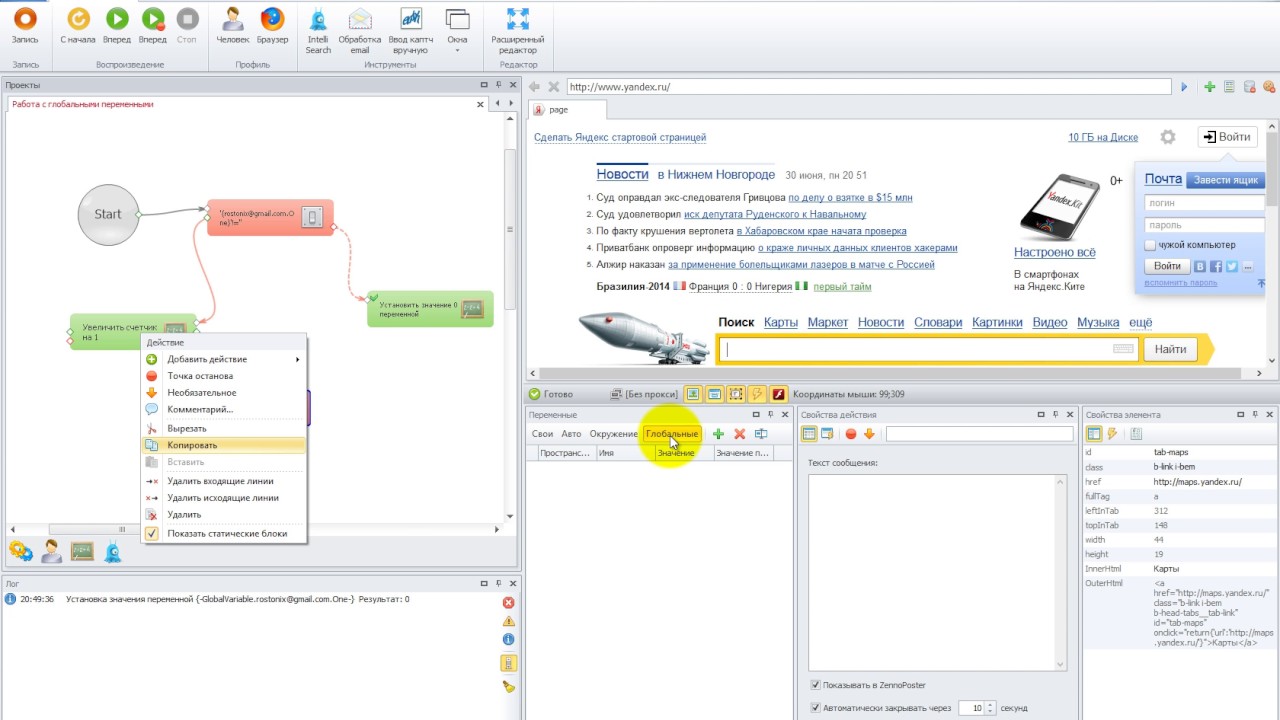The image size is (1280, 720).
Task: Launch the Intelli Search tool
Action: coord(318,31)
